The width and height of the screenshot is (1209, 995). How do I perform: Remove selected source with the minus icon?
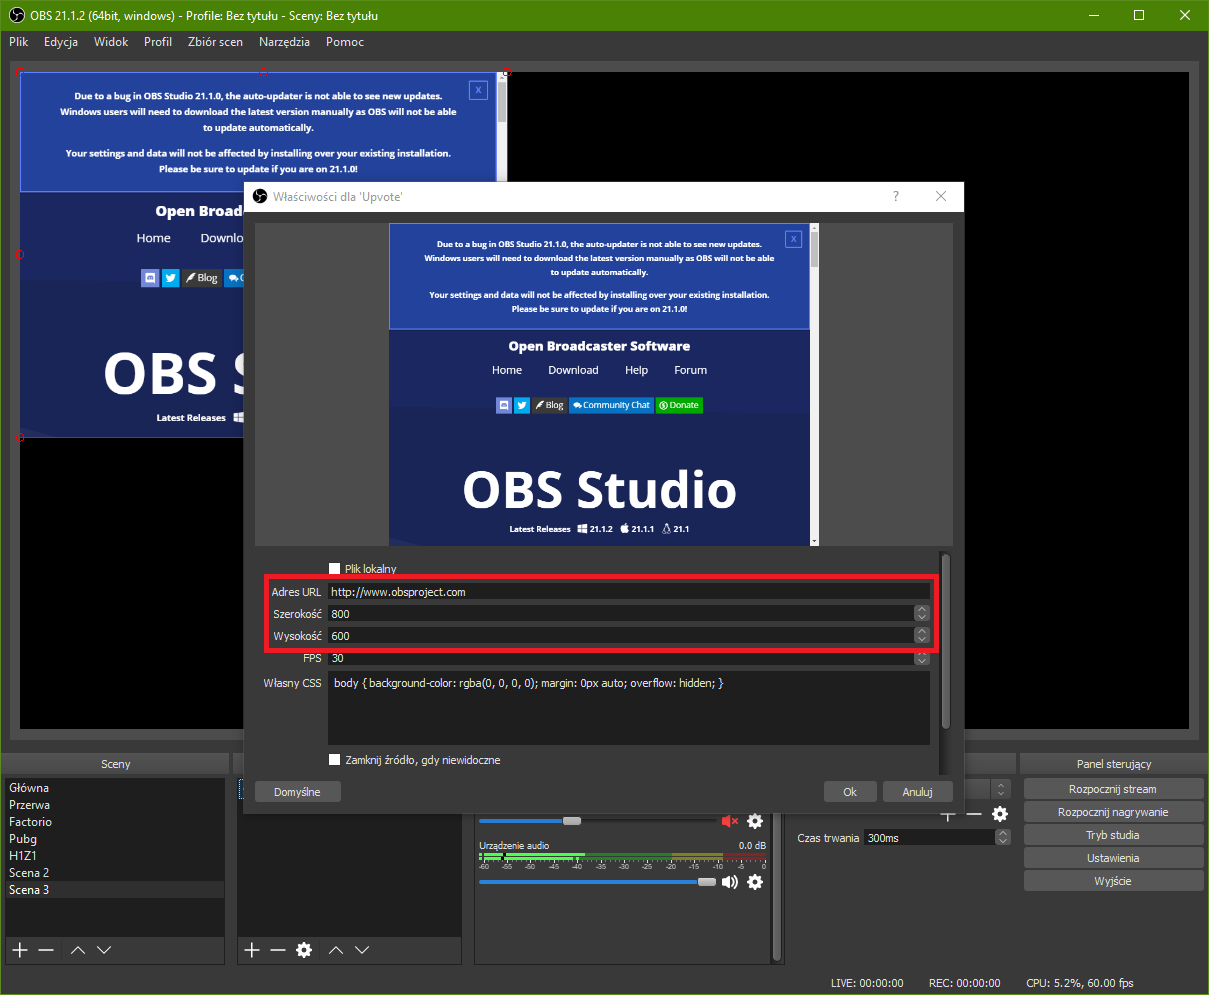[x=278, y=950]
